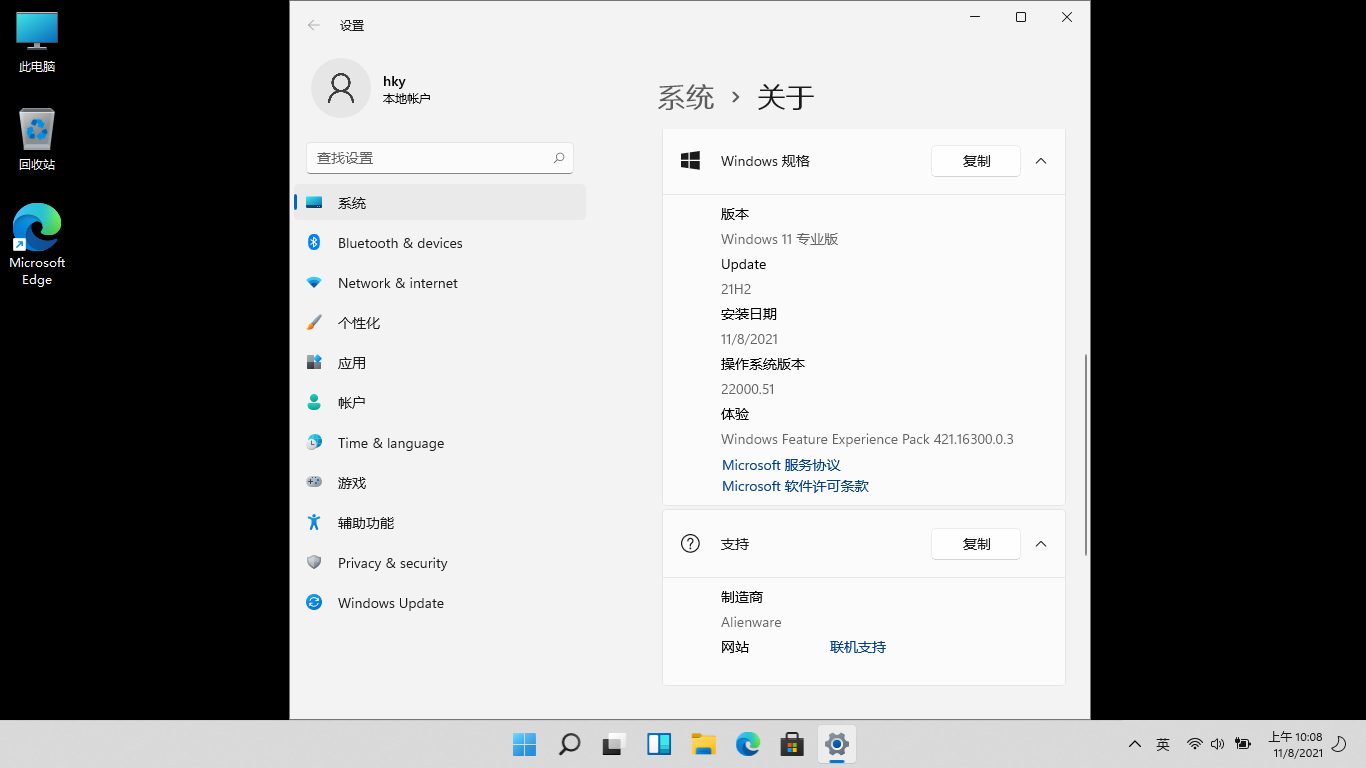Click the settings page vertical scrollbar

pyautogui.click(x=1085, y=455)
